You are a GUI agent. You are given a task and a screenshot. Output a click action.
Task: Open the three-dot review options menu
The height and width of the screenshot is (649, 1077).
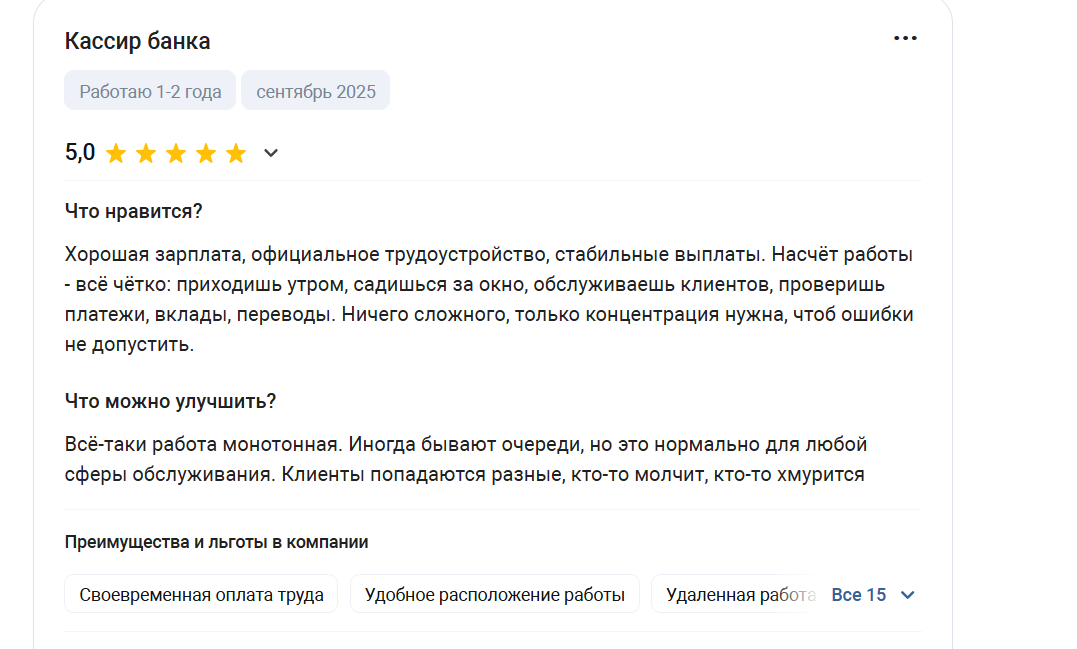(905, 38)
